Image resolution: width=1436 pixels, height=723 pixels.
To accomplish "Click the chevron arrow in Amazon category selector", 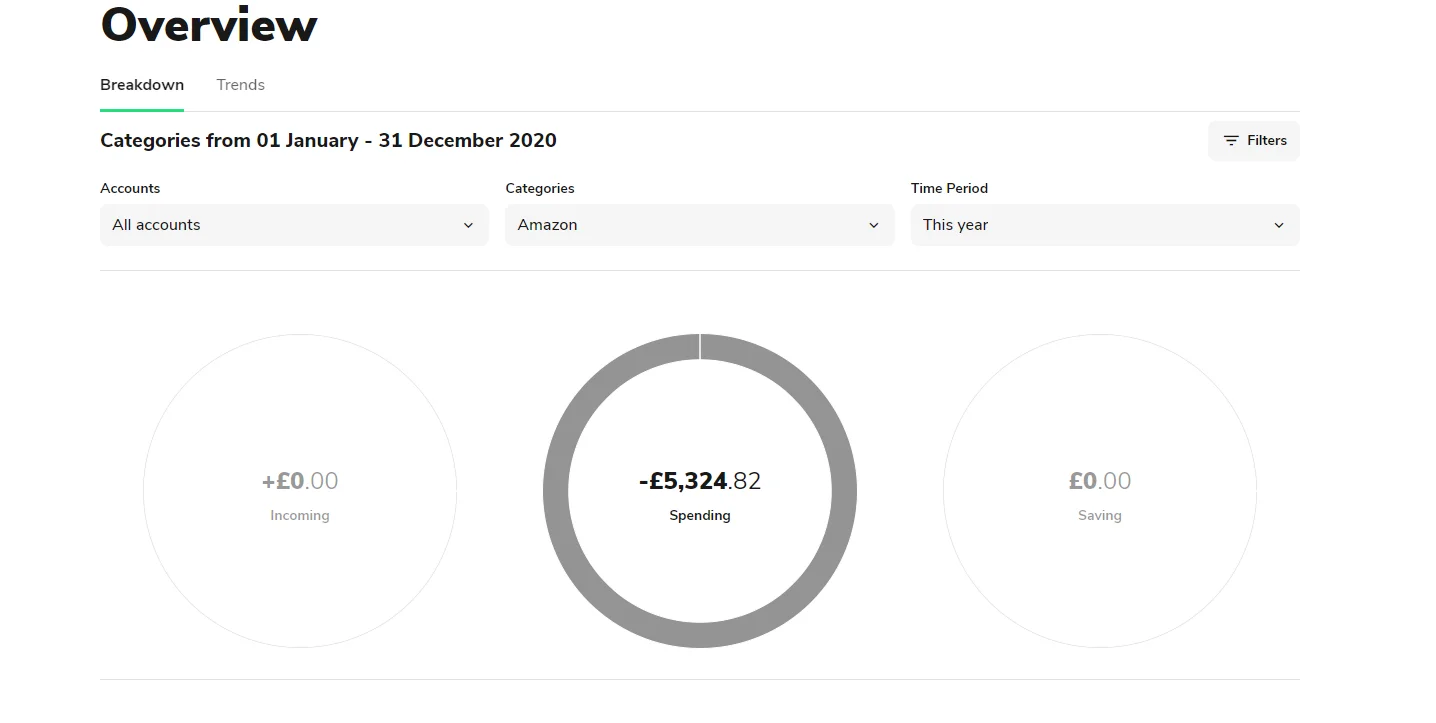I will coord(874,225).
